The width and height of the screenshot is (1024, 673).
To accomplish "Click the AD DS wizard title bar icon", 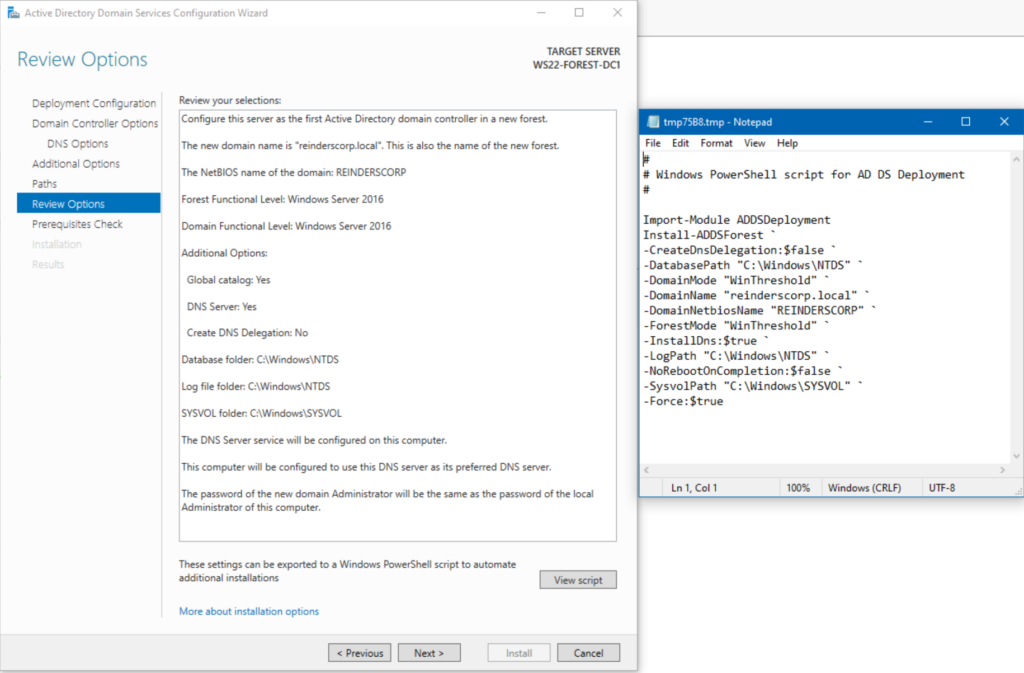I will click(13, 12).
